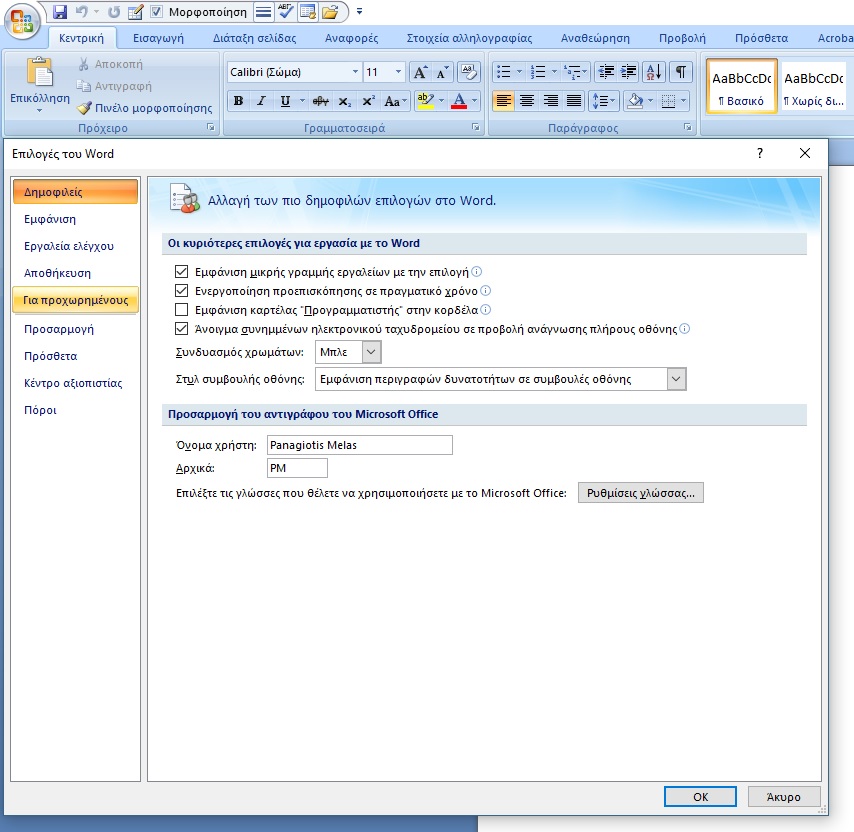Toggle 'Ενεργοποίηση προεπισκόπησης σε πραγματικό χρόνο' checkbox
This screenshot has height=832, width=854.
click(x=181, y=291)
